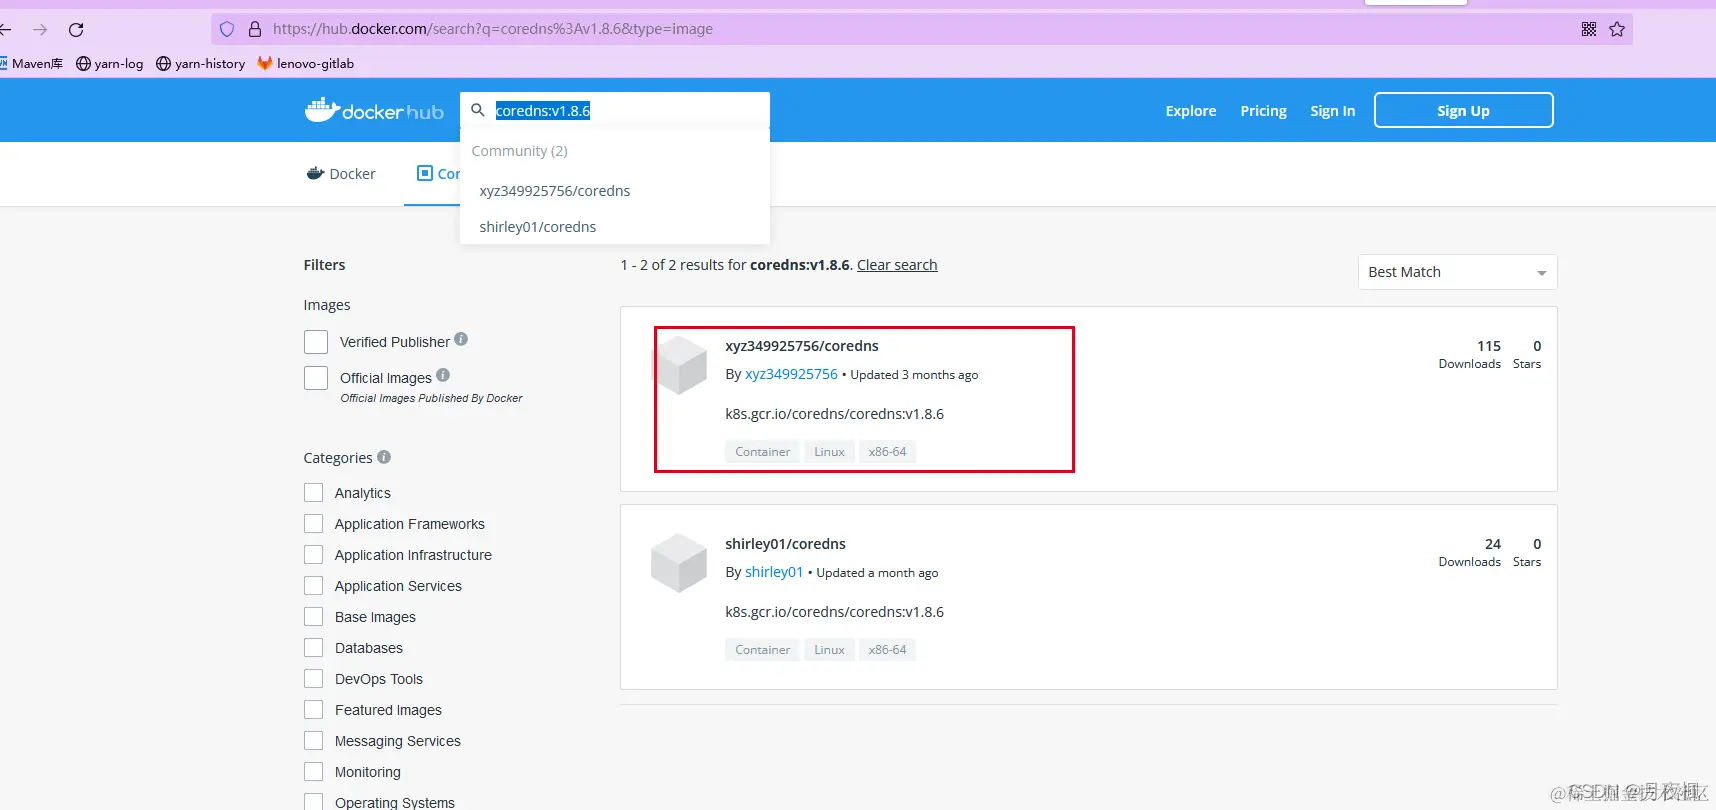The width and height of the screenshot is (1716, 810).
Task: Select xyz349925756/coredns search suggestion
Action: click(x=555, y=191)
